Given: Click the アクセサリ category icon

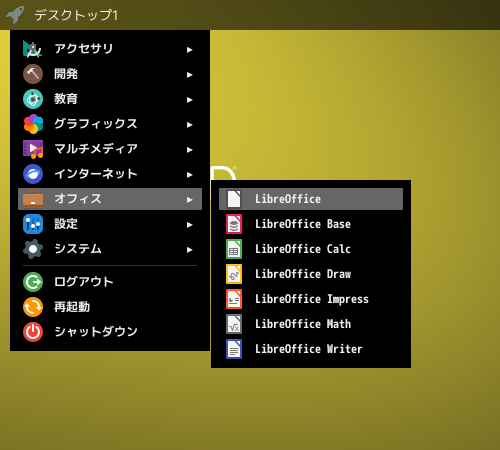Looking at the screenshot, I should coord(33,49).
